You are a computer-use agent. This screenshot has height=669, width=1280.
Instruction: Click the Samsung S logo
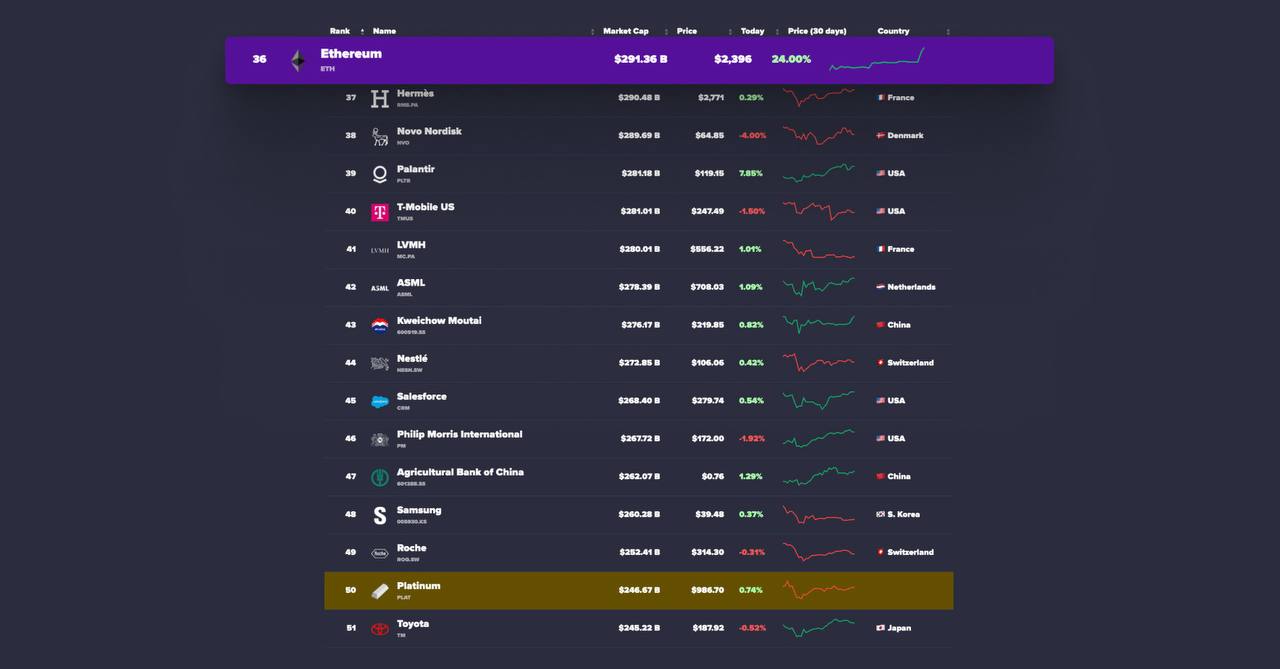(x=380, y=515)
